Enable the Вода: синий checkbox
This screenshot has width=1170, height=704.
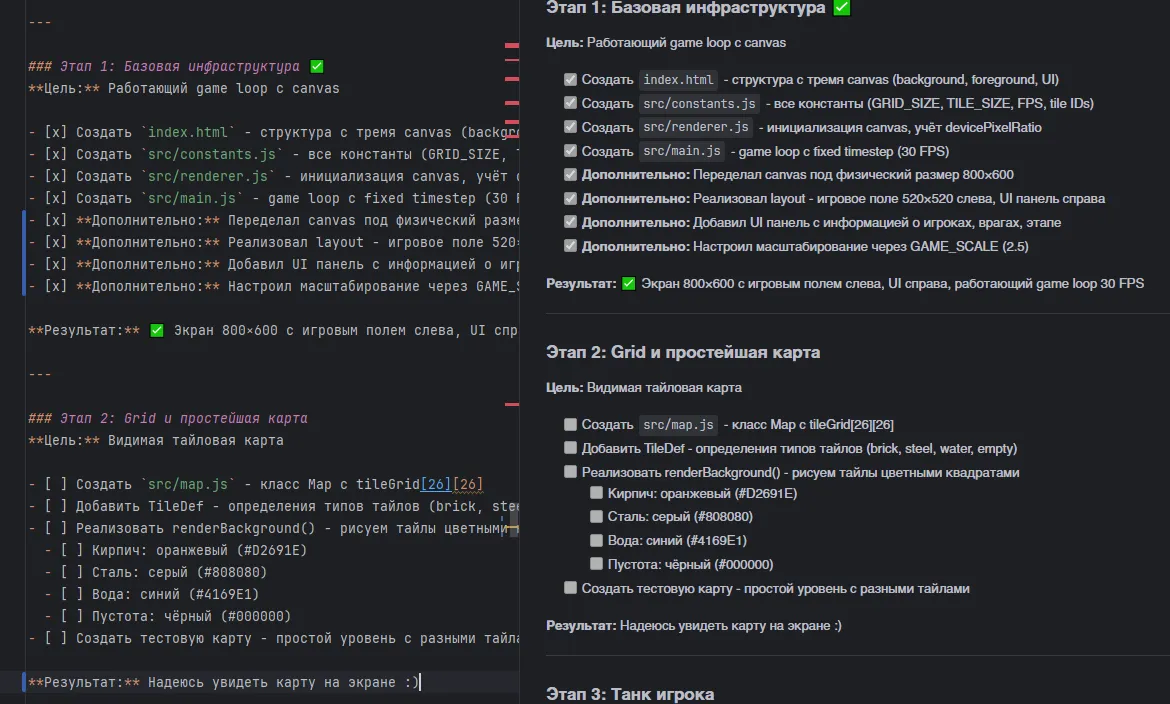click(x=596, y=540)
